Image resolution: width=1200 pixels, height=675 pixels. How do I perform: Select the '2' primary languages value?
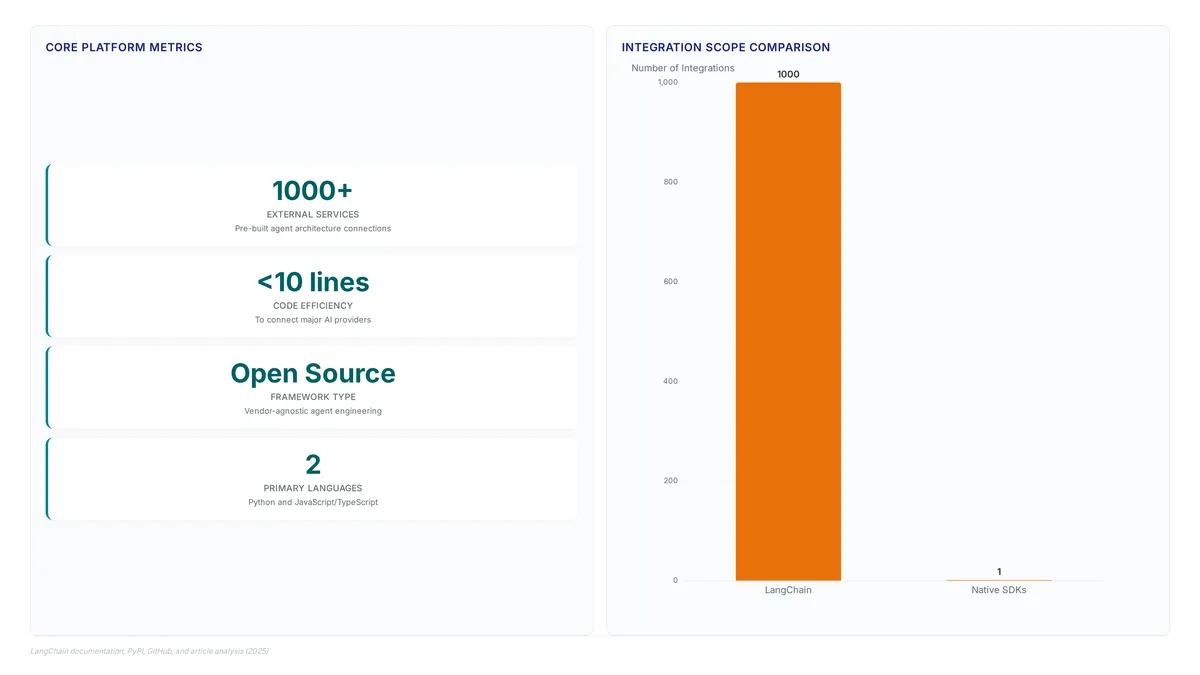pyautogui.click(x=313, y=464)
